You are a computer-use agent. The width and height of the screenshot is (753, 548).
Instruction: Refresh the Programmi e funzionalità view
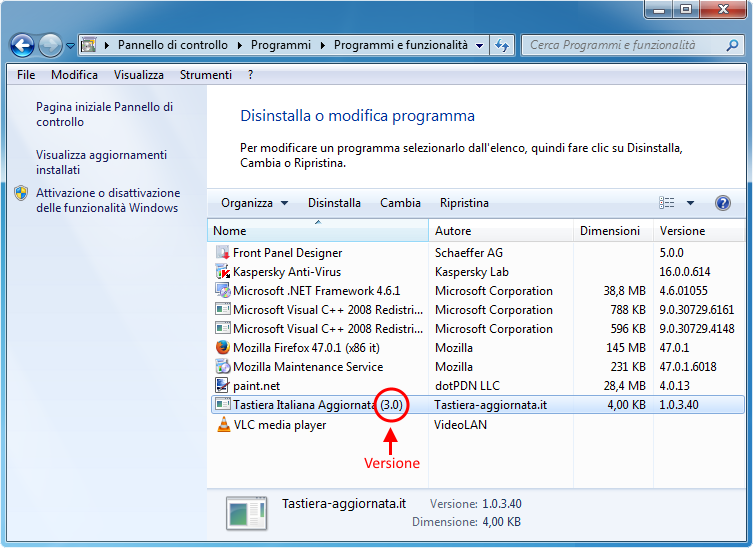tap(502, 45)
